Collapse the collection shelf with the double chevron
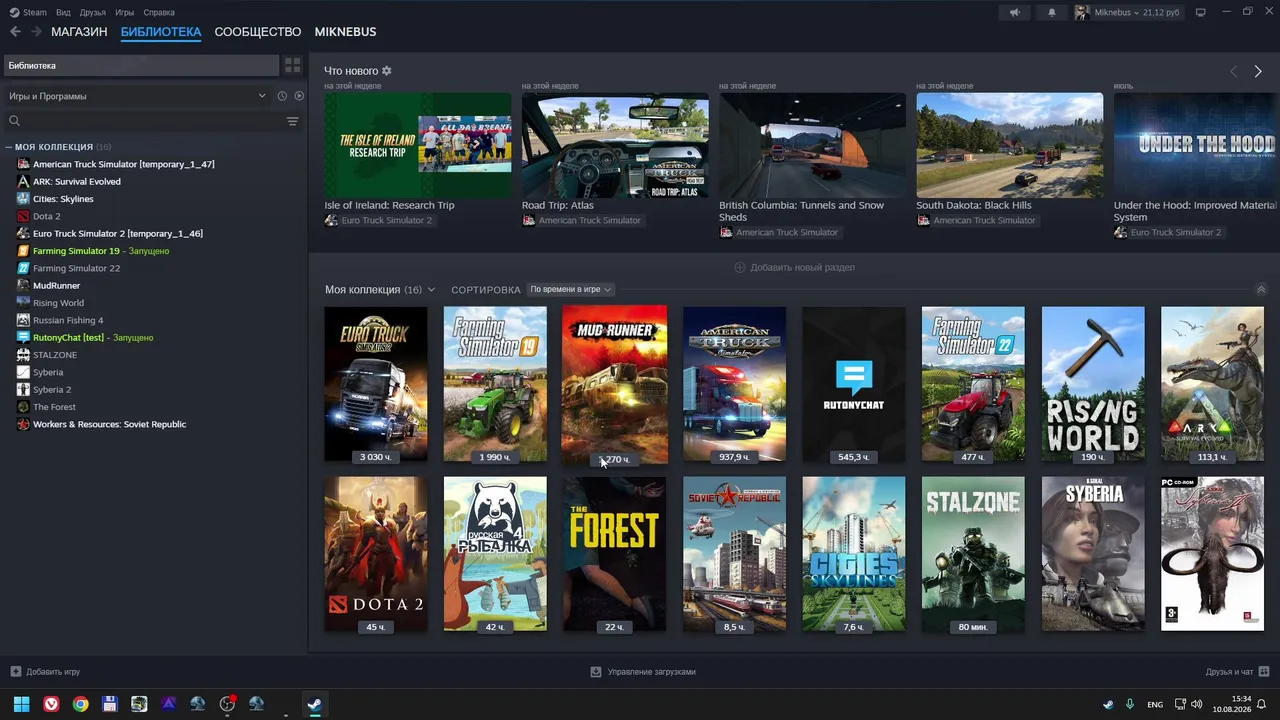The image size is (1280, 720). pyautogui.click(x=1261, y=289)
